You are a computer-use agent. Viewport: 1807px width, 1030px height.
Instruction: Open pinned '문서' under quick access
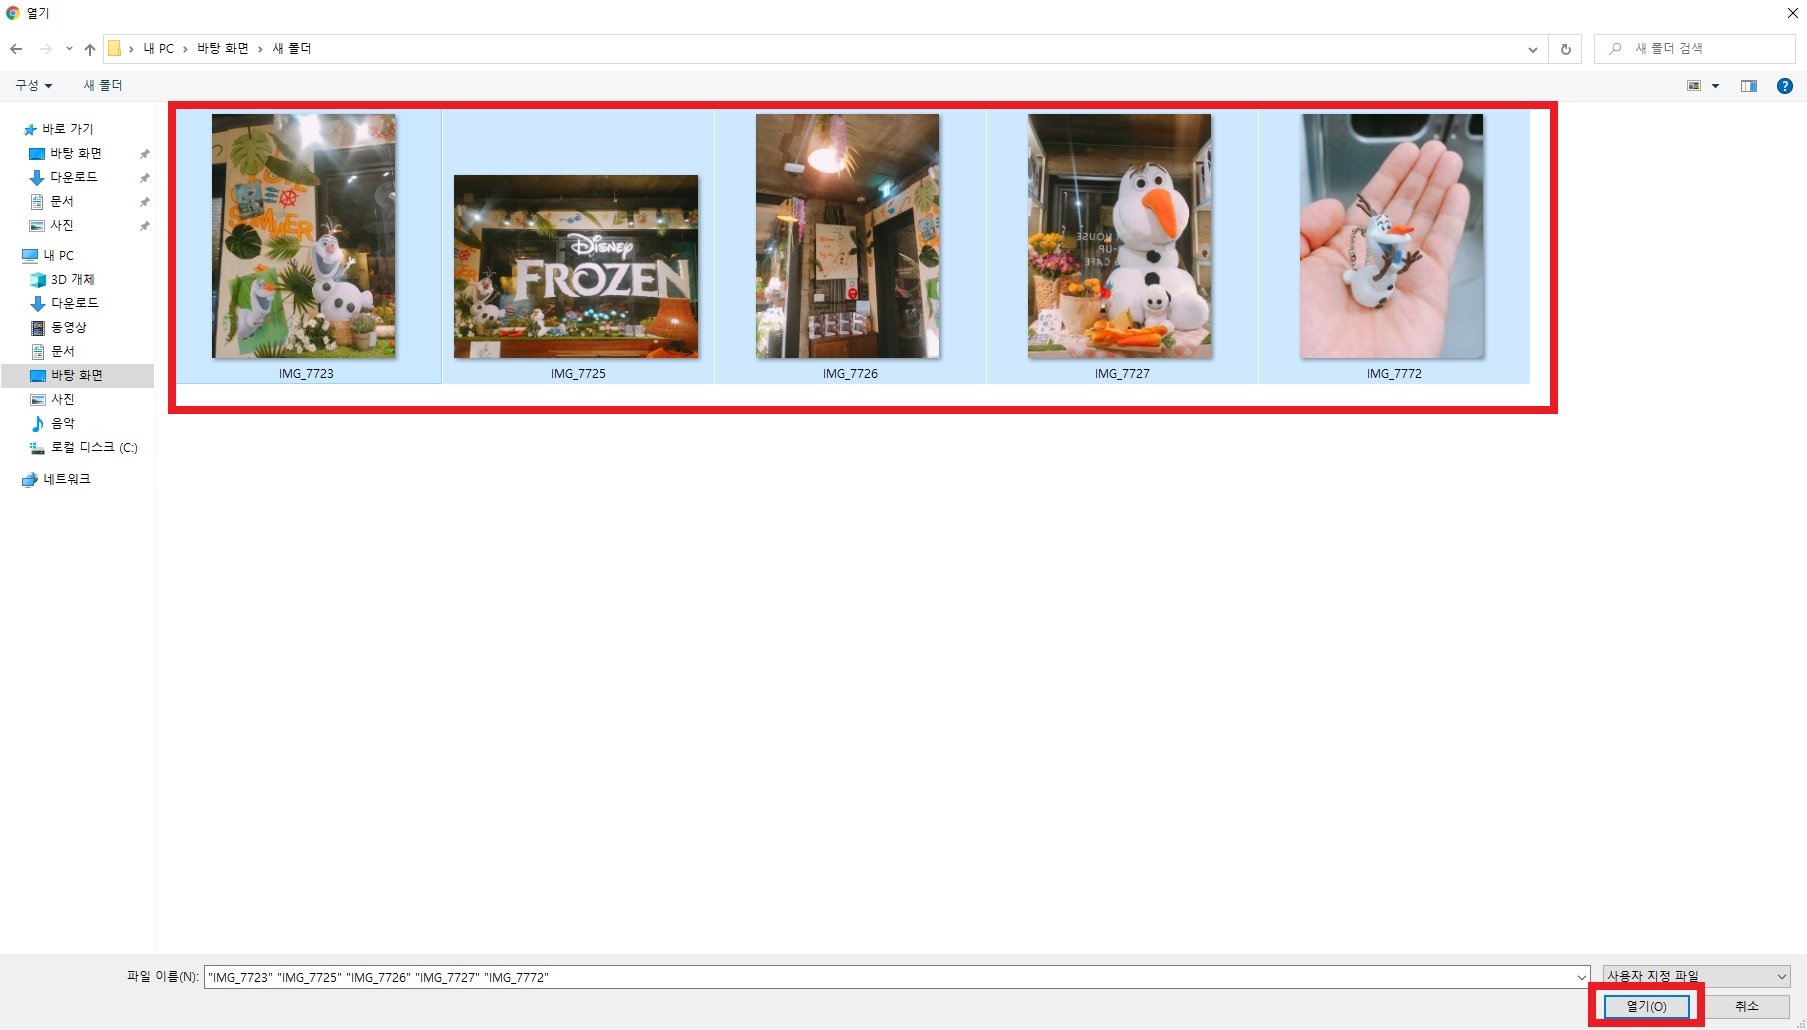pos(62,201)
